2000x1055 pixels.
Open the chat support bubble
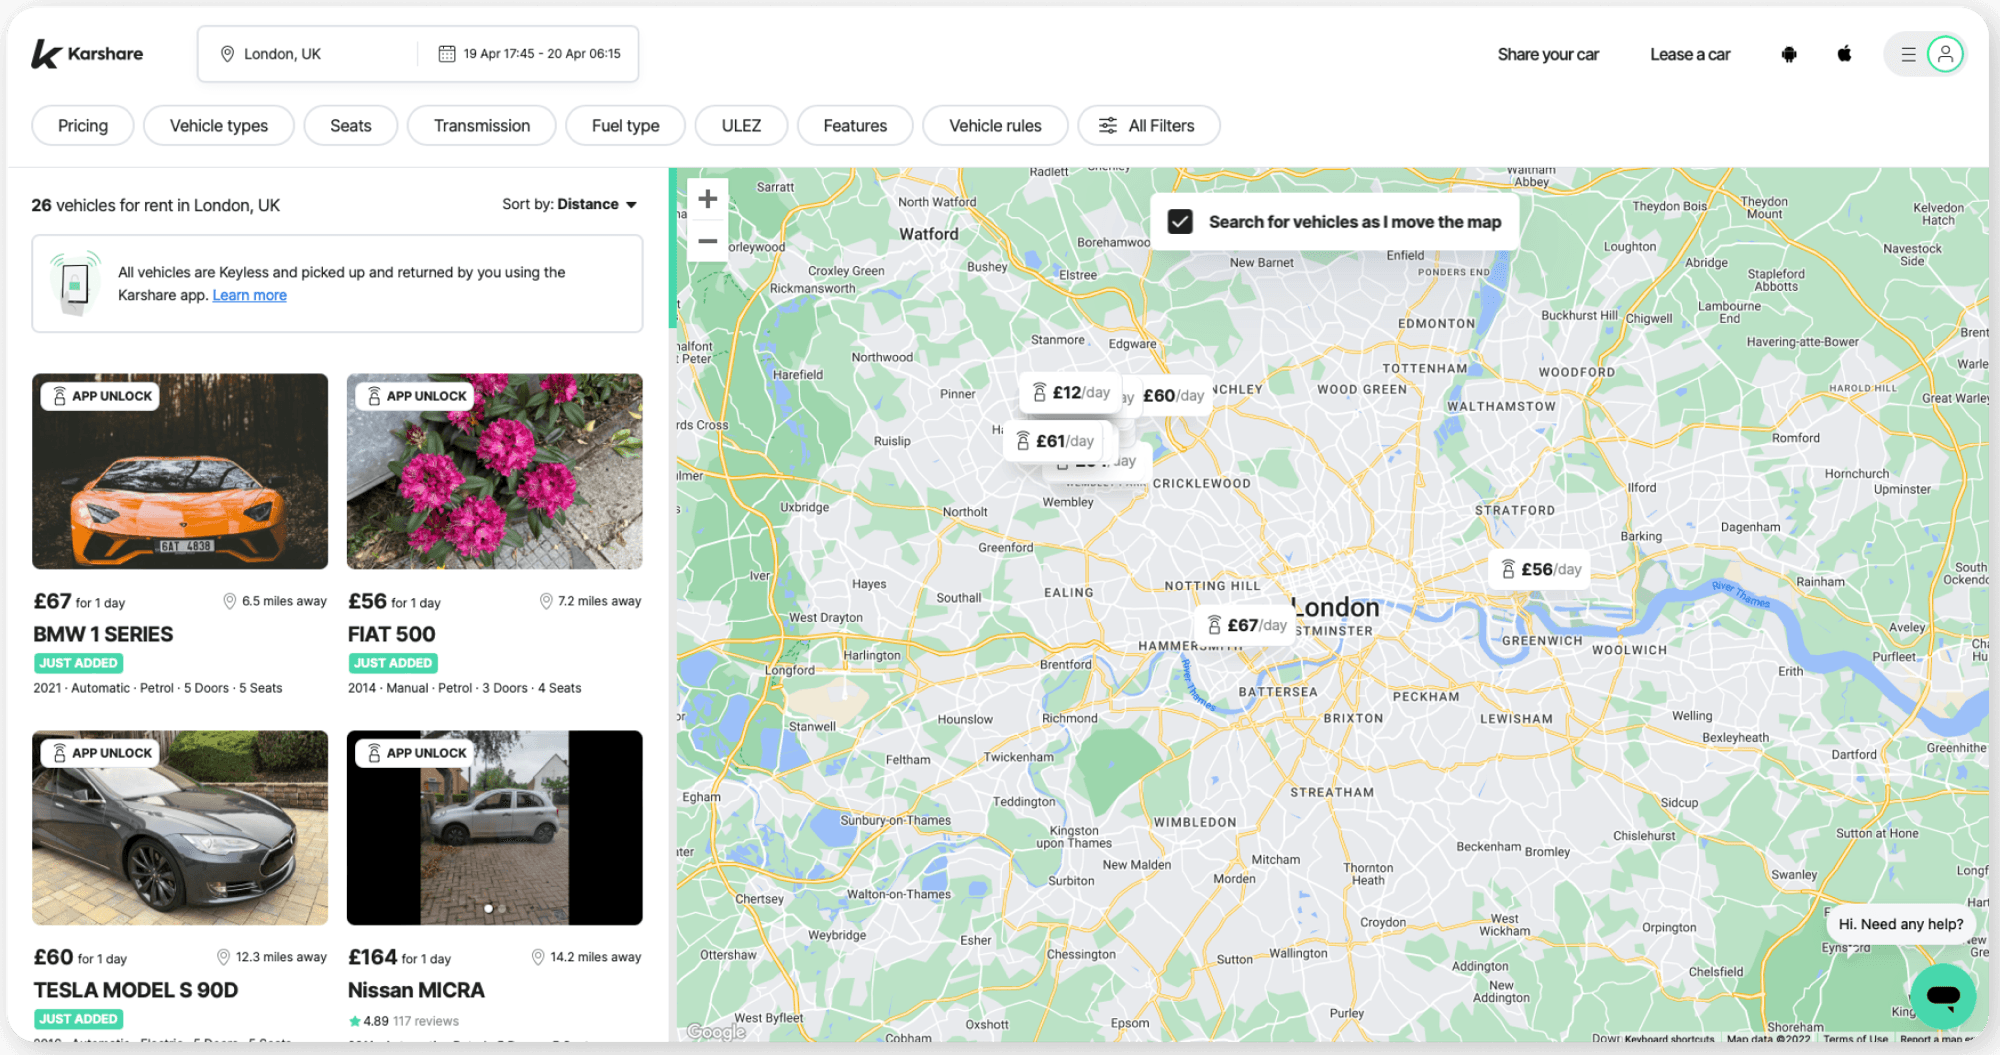1943,995
